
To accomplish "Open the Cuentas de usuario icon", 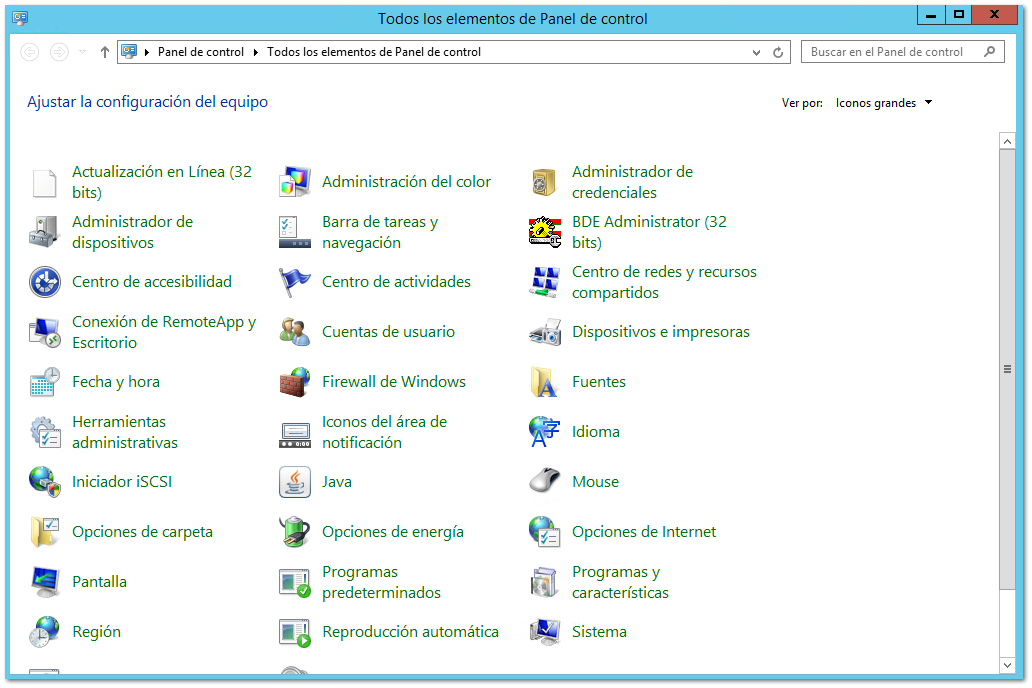I will pos(295,332).
